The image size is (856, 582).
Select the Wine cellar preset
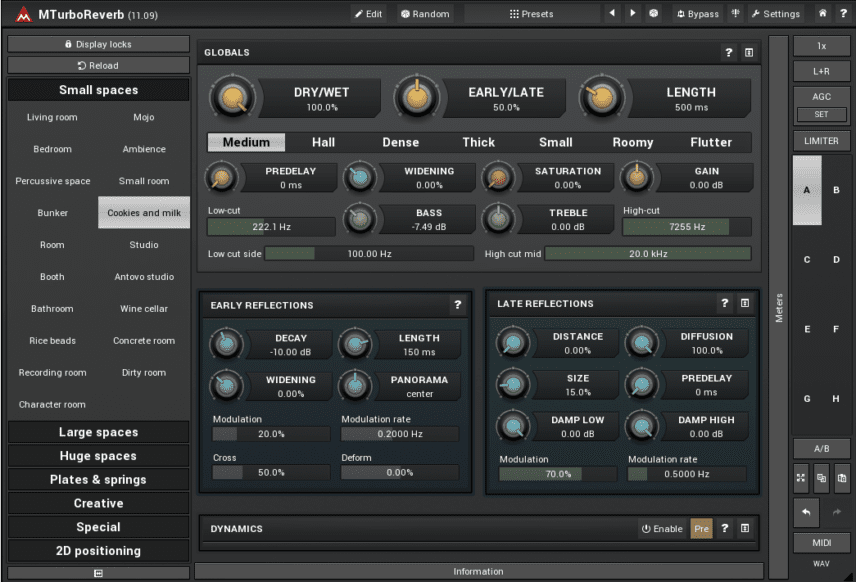(x=144, y=308)
